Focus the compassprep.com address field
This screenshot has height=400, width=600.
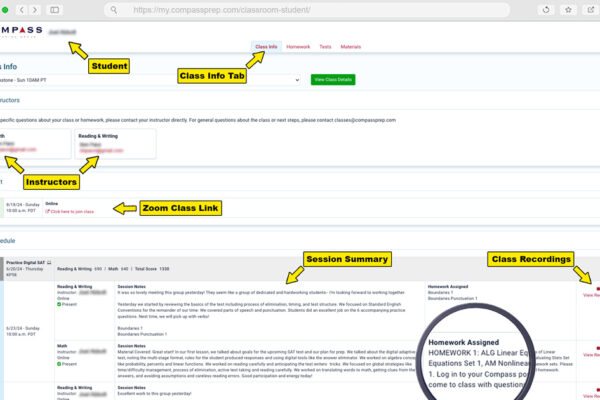[x=307, y=10]
